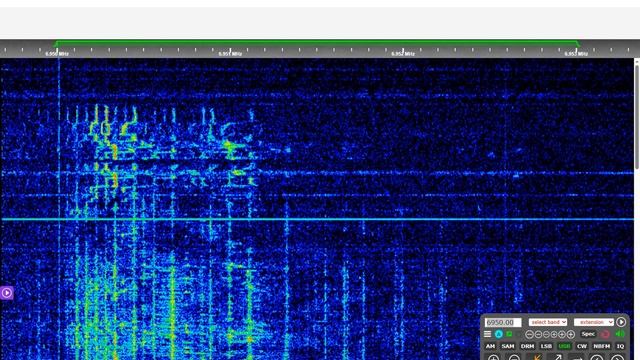Step frequency down by the largest decrement

coord(529,334)
